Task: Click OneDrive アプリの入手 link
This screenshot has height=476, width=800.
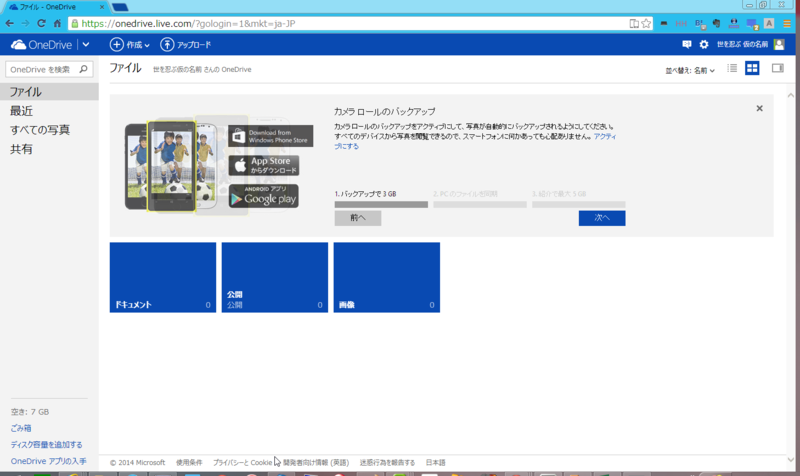Action: coord(48,461)
